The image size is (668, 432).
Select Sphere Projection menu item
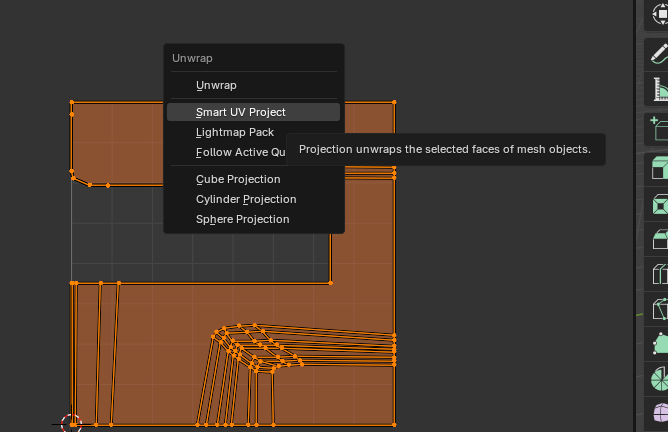click(x=253, y=219)
